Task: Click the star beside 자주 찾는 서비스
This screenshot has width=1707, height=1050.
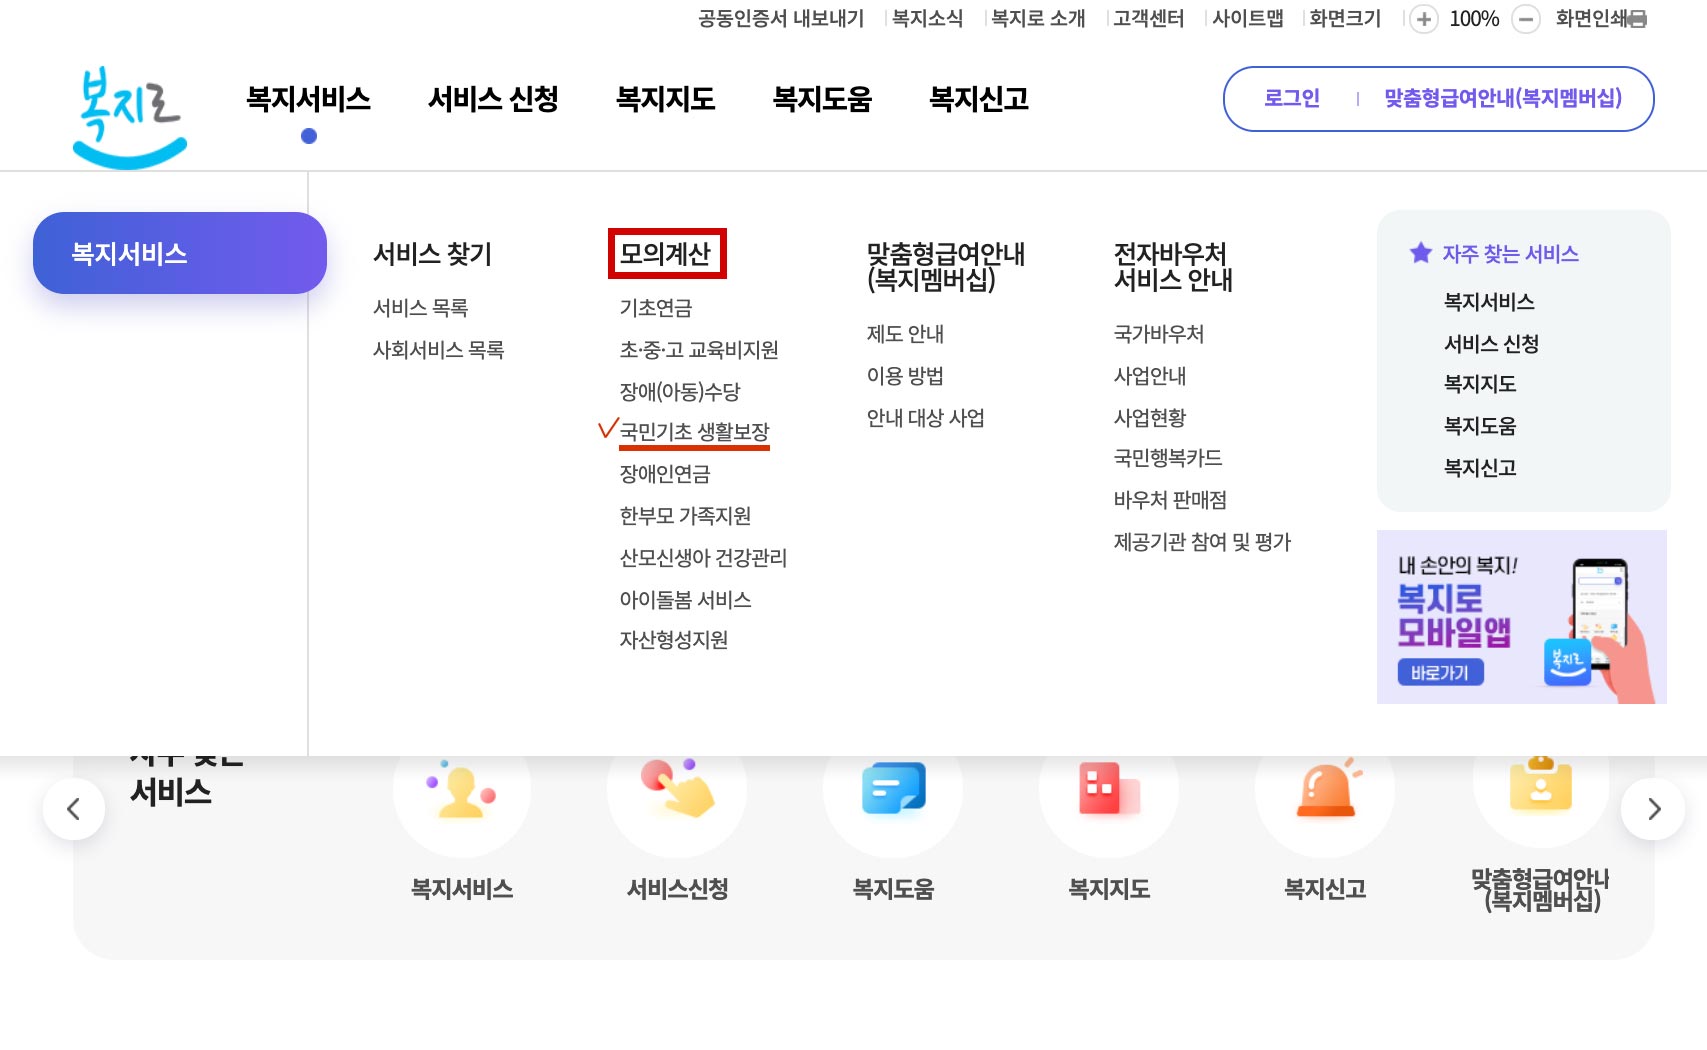Action: click(x=1419, y=253)
